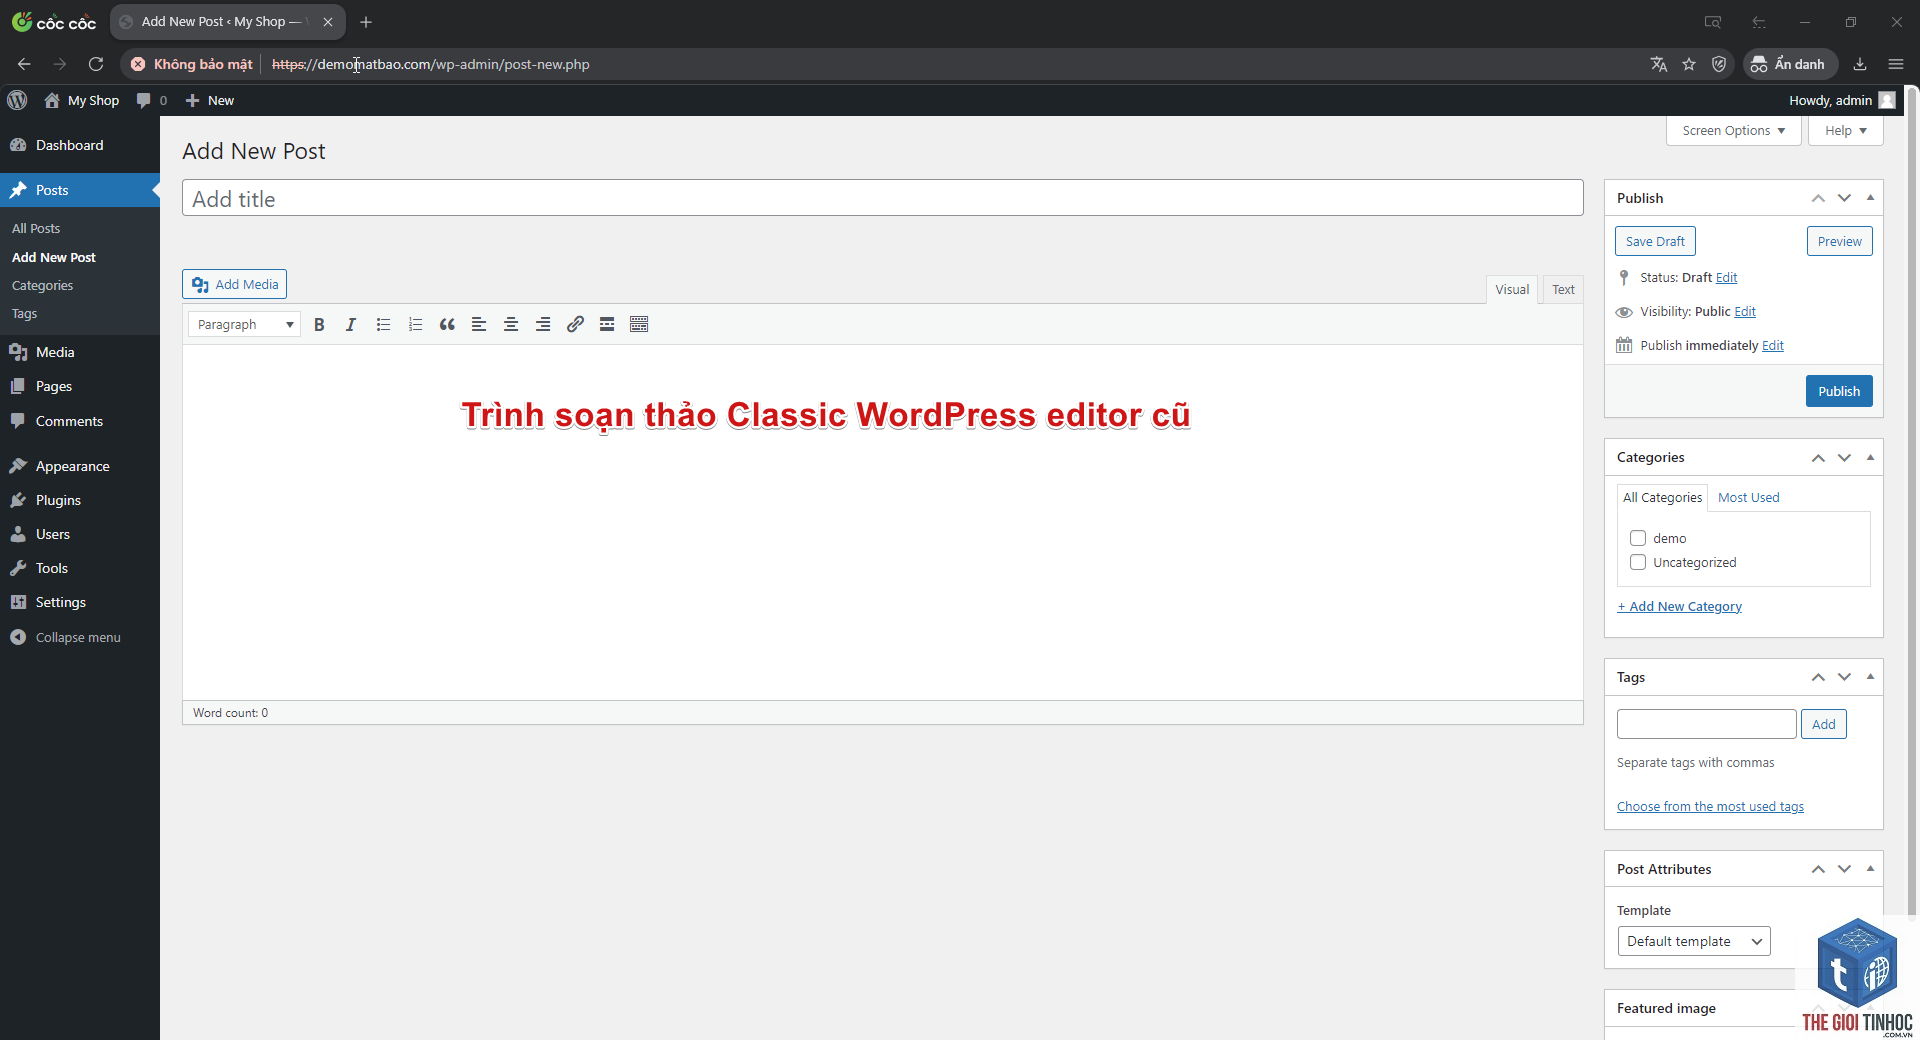Click the shield protection icon
This screenshot has width=1920, height=1040.
pos(1719,64)
